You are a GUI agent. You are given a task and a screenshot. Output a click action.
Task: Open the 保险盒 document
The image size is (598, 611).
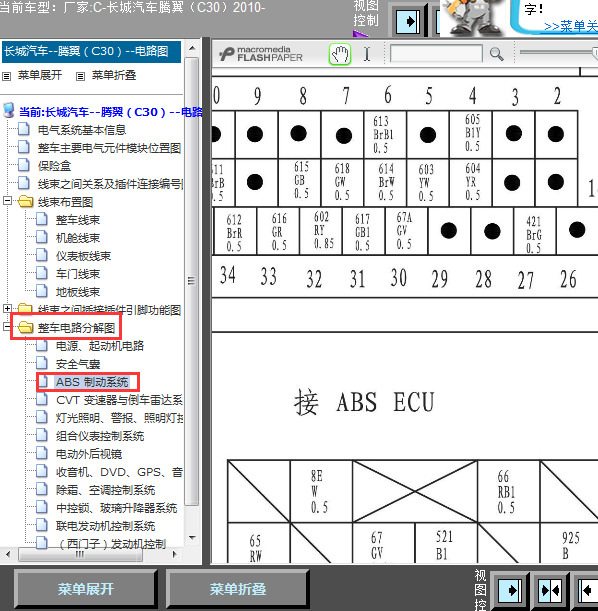point(54,166)
